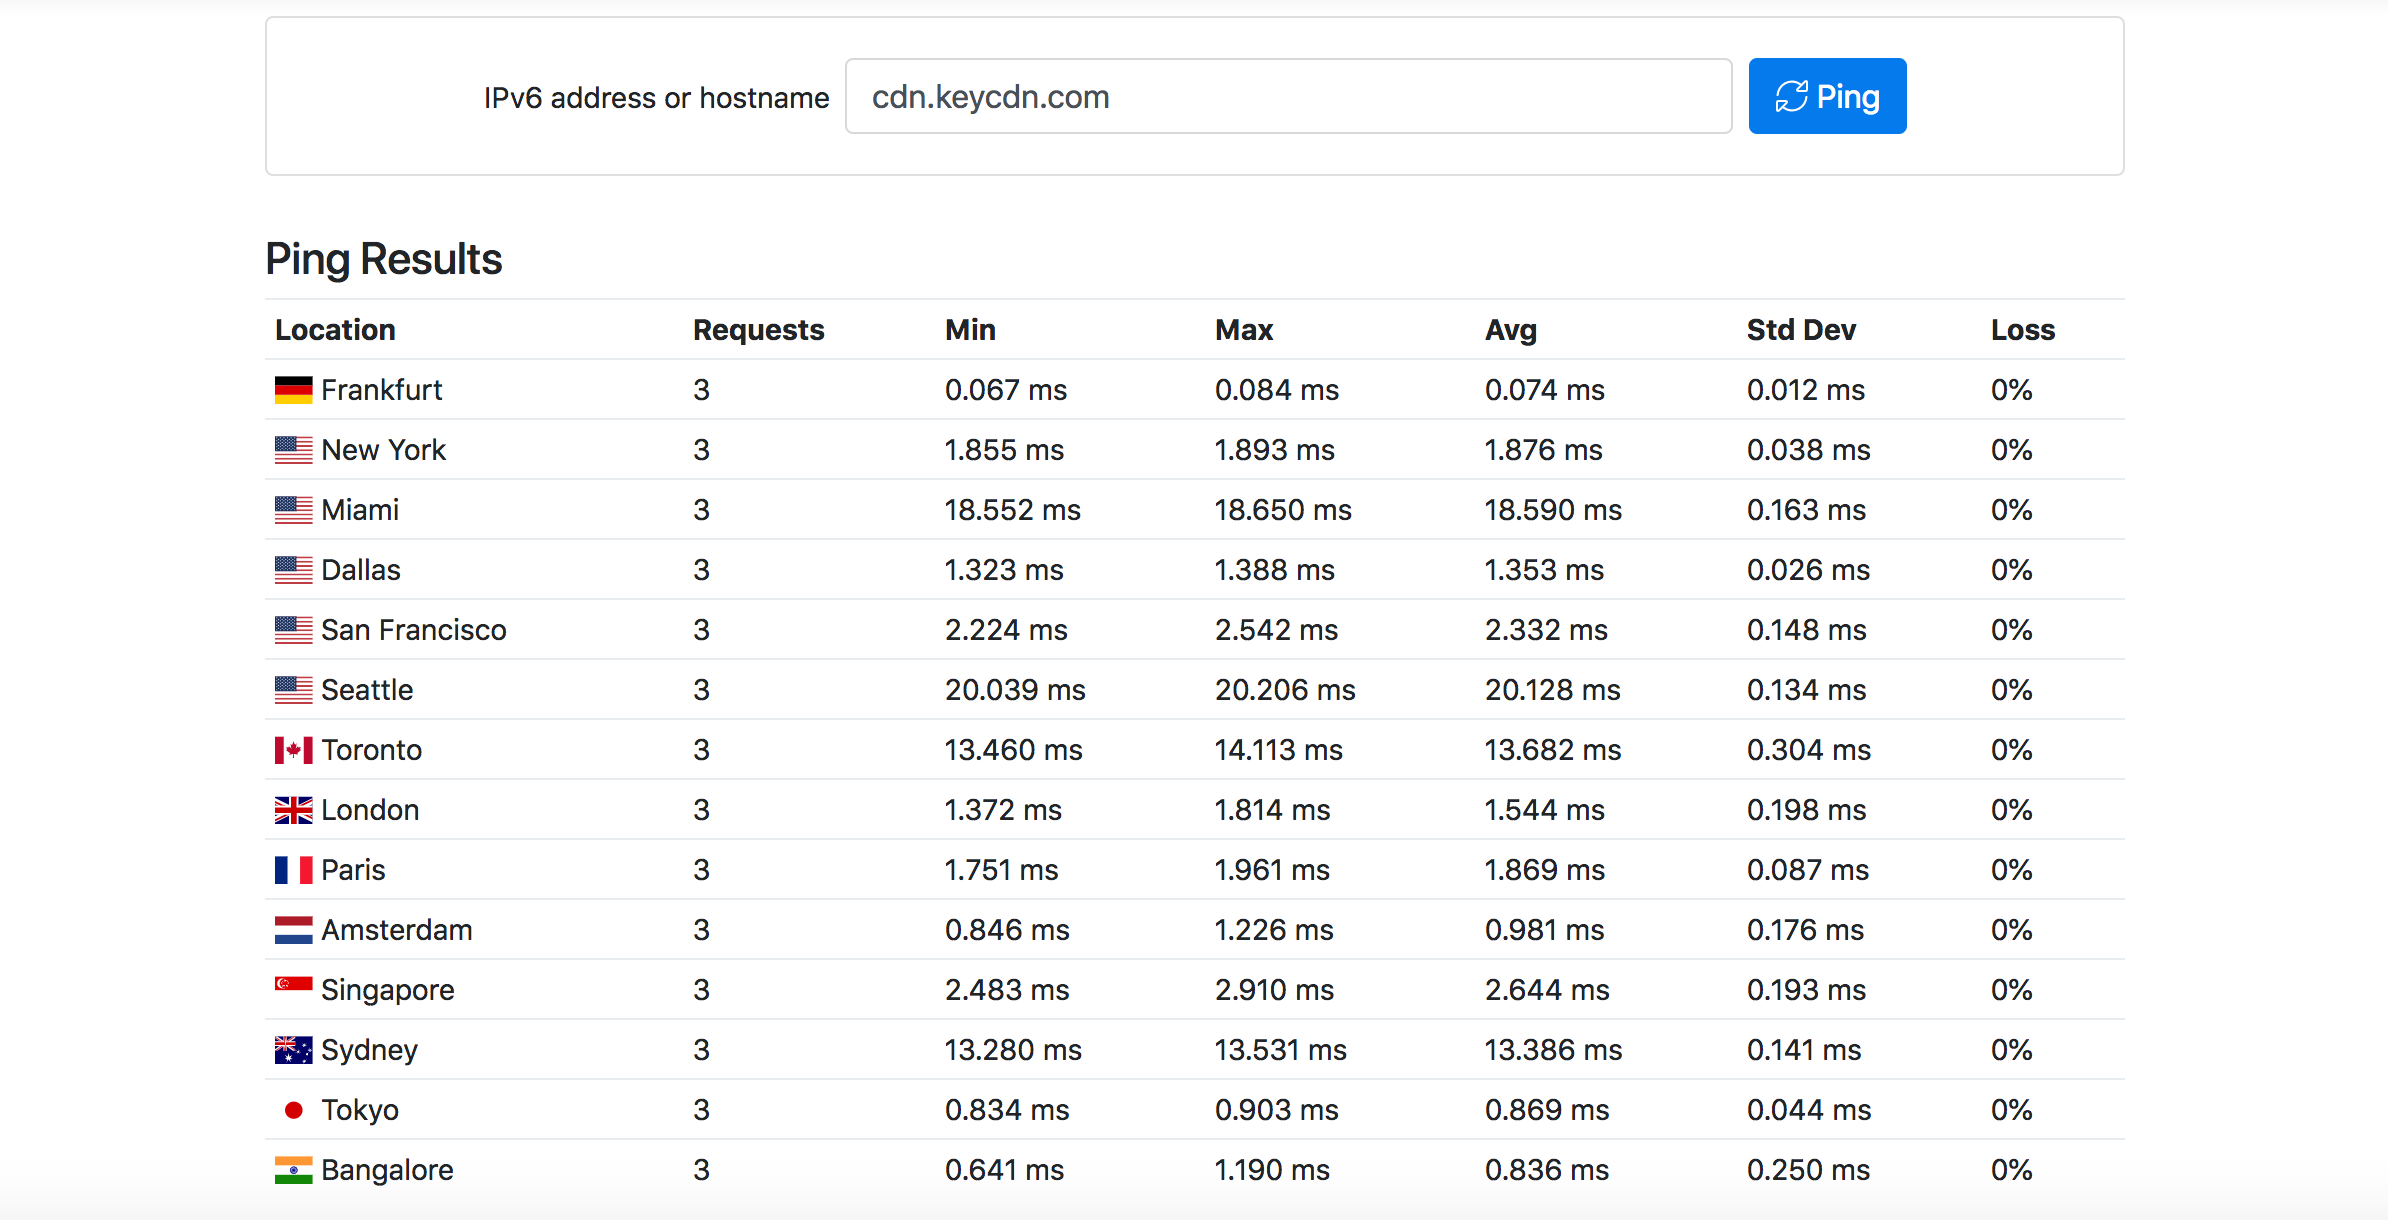Viewport: 2388px width, 1220px height.
Task: Click Paris std dev value 0.087 ms
Action: (x=1808, y=870)
